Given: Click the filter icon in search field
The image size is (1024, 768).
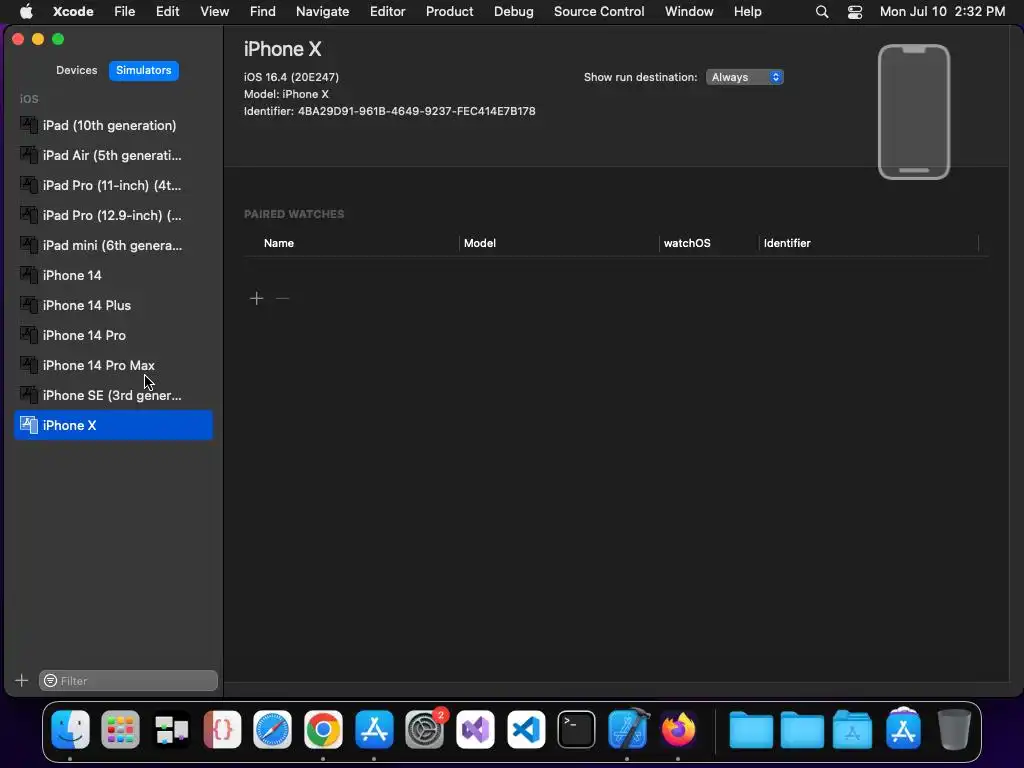Looking at the screenshot, I should click(50, 680).
